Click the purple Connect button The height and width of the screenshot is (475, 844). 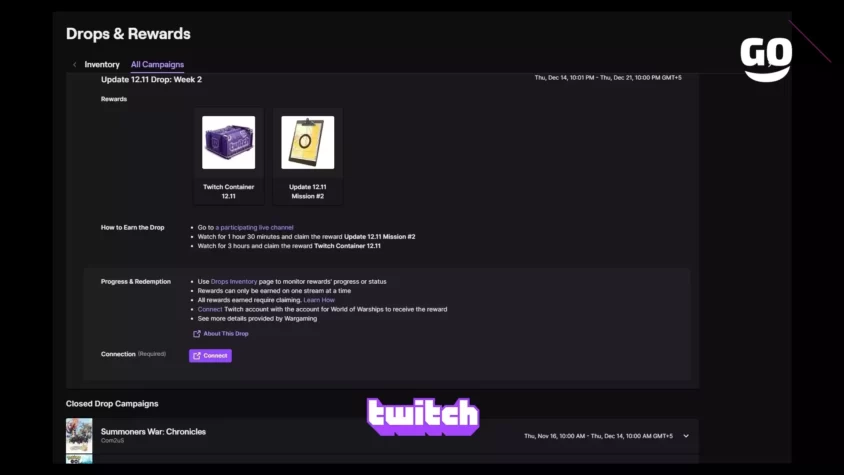tap(210, 355)
